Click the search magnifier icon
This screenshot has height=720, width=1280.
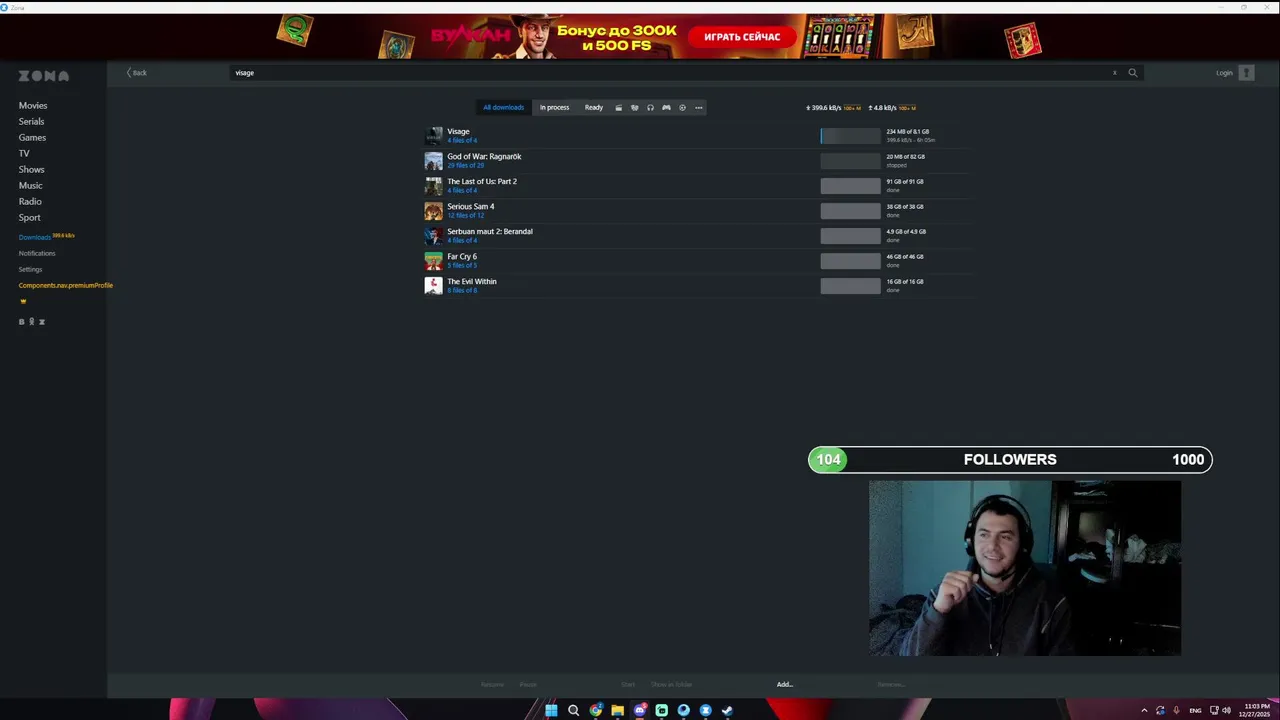pyautogui.click(x=1133, y=73)
